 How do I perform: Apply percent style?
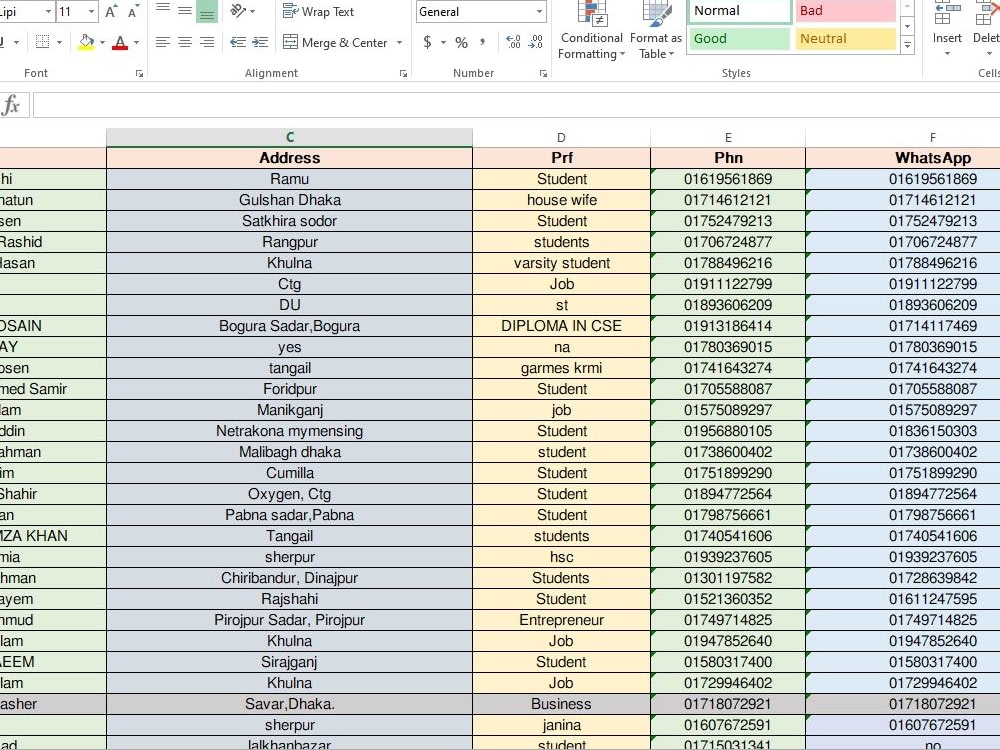pyautogui.click(x=462, y=43)
